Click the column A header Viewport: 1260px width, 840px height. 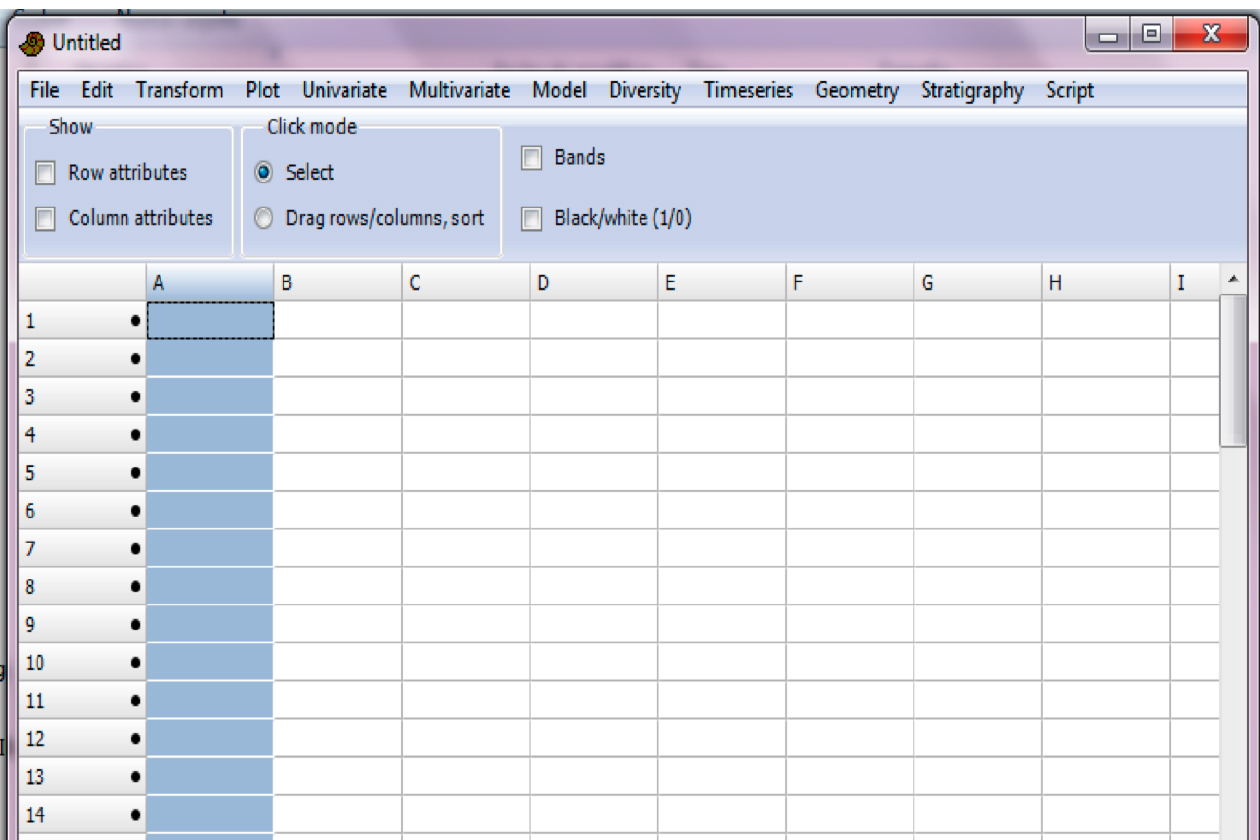pyautogui.click(x=210, y=283)
